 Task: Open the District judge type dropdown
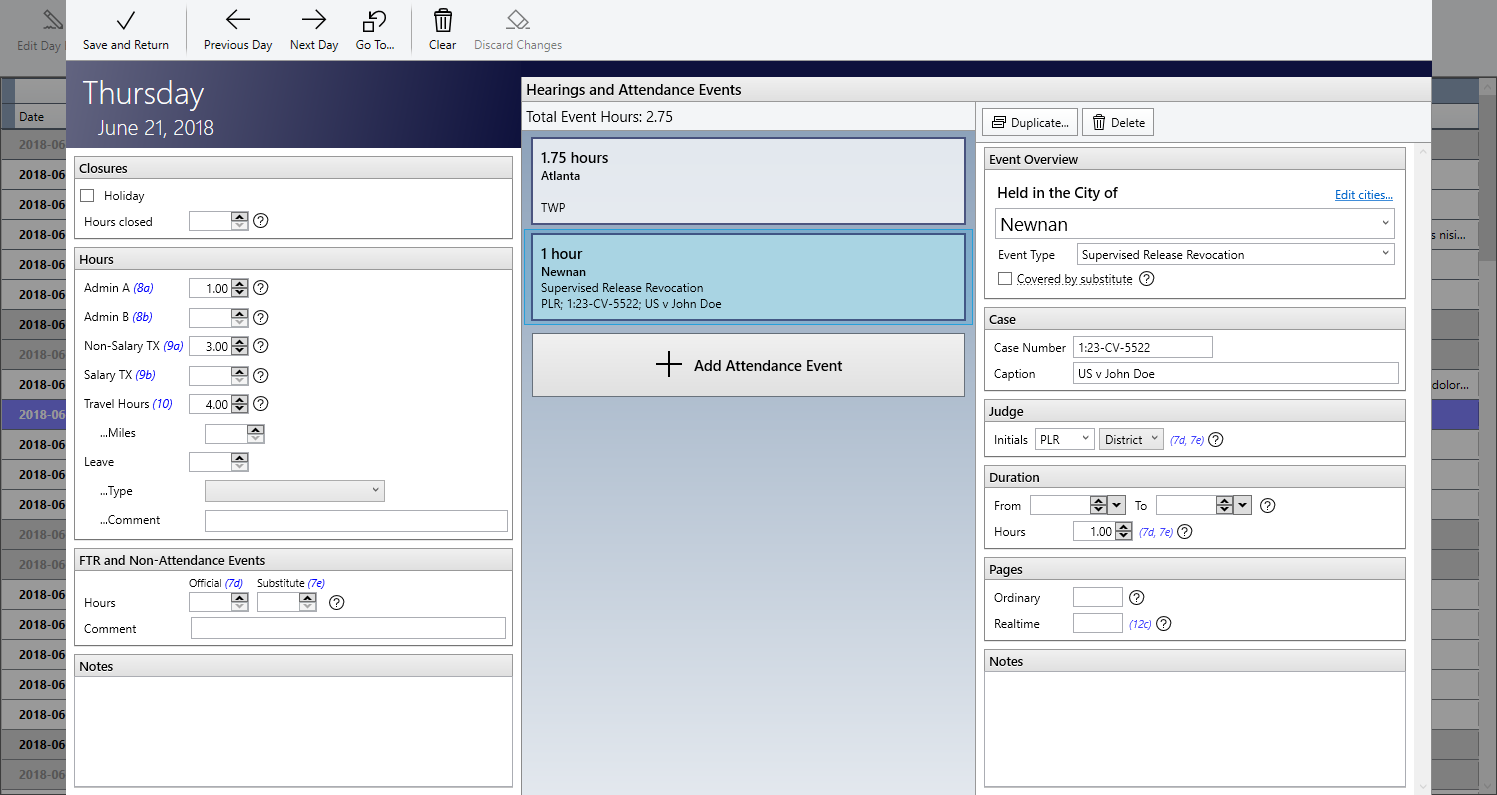[x=1131, y=439]
